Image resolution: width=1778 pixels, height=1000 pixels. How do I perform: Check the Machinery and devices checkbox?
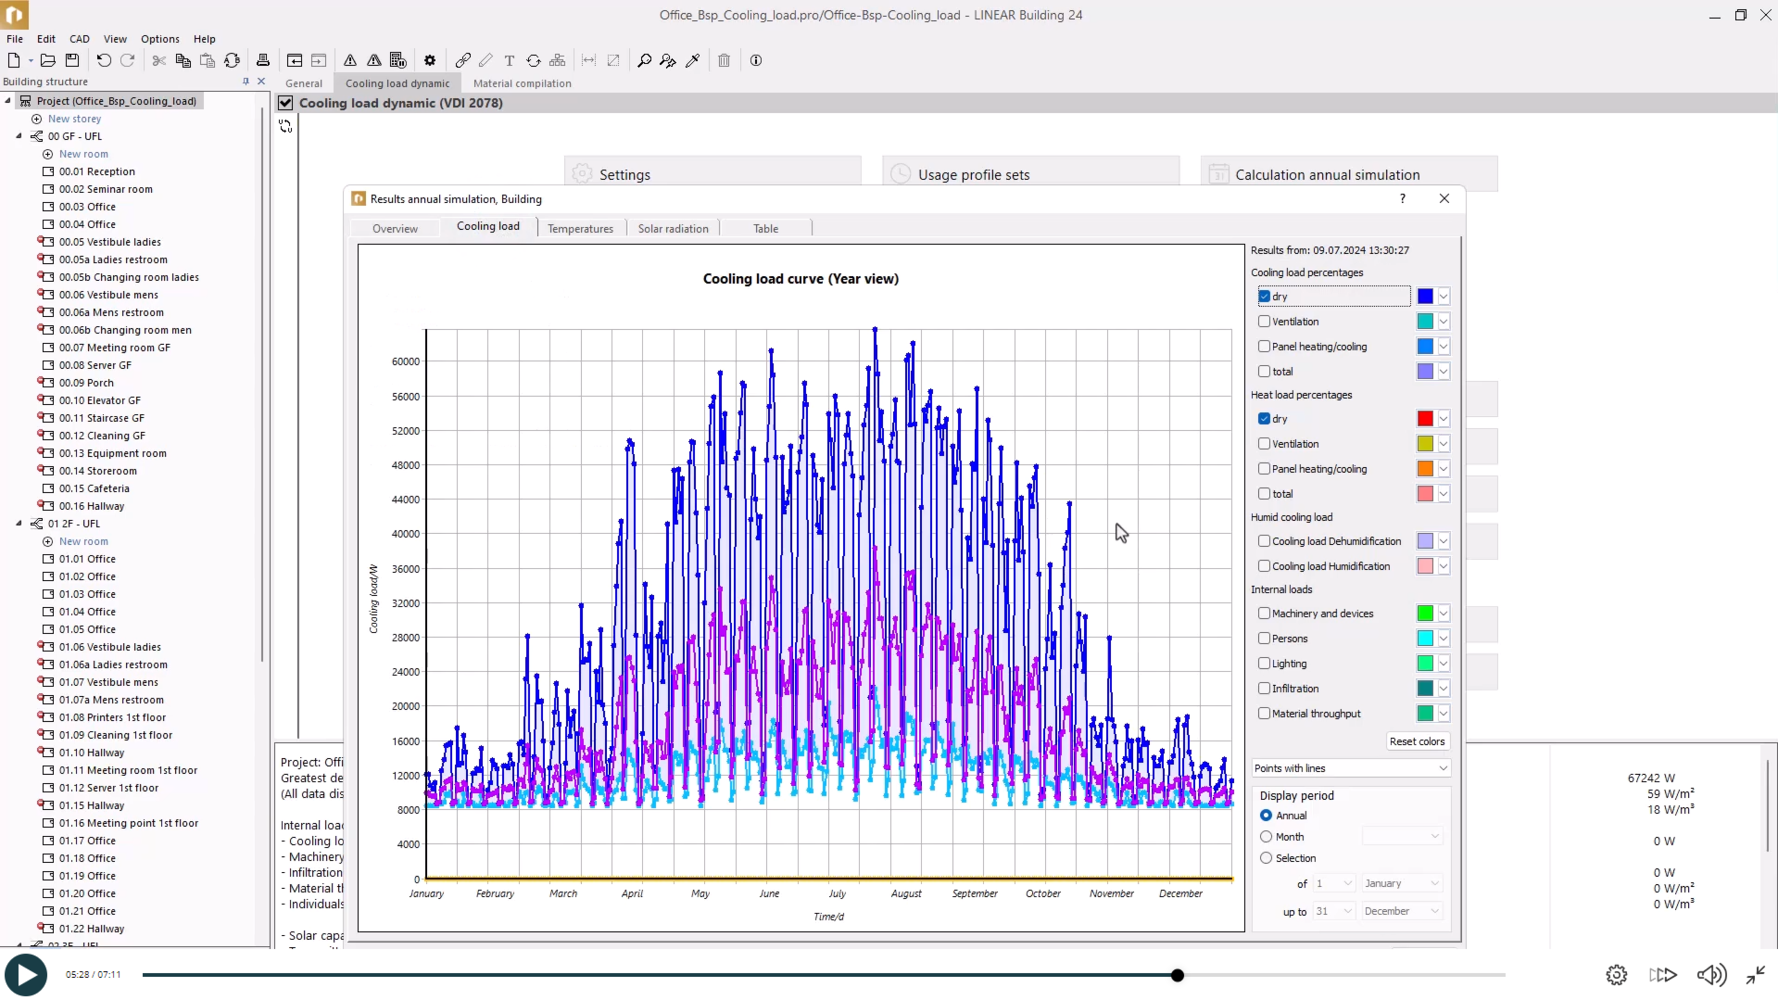[x=1264, y=614]
